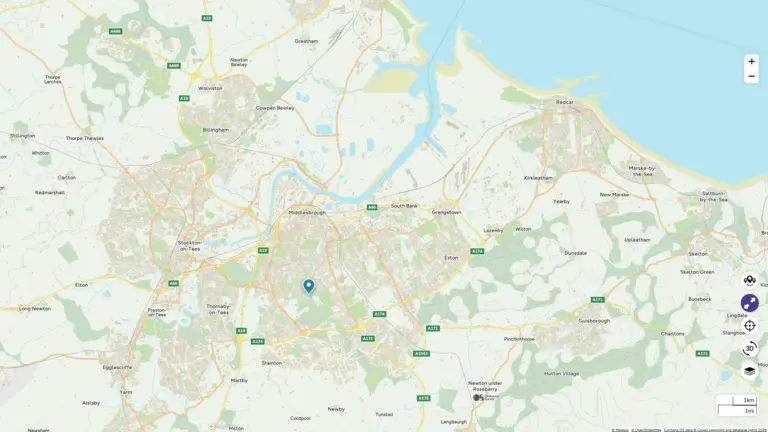Click the Stockton-on-Tees label
The width and height of the screenshot is (768, 432).
189,246
